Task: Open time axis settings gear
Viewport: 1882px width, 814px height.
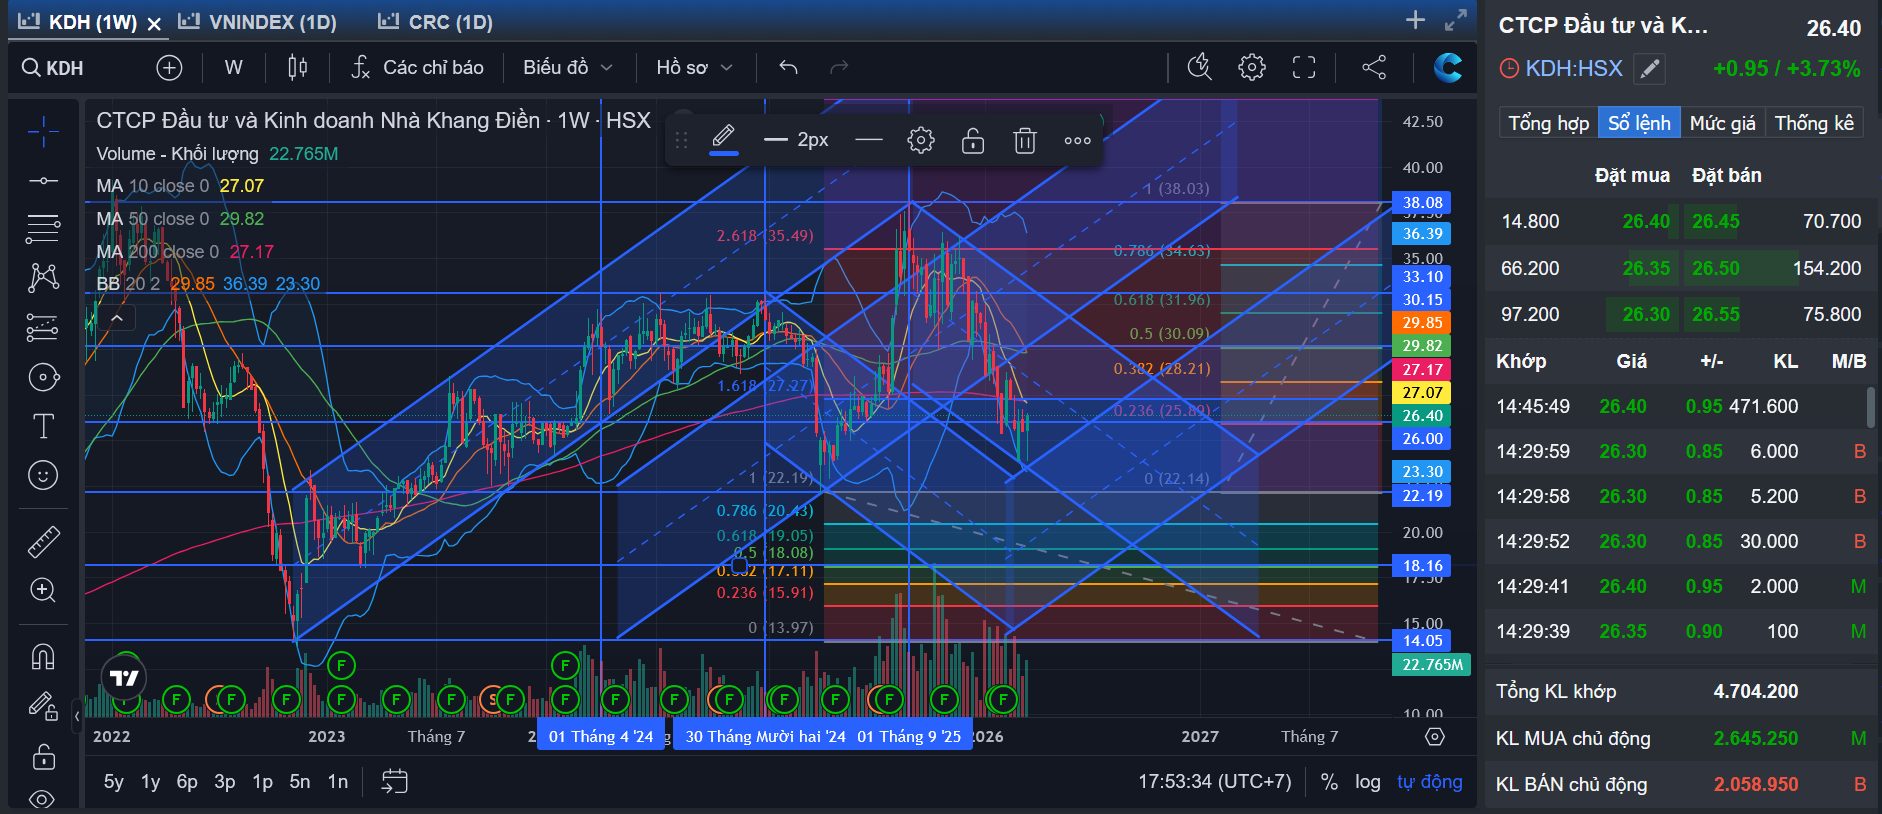Action: click(1435, 737)
